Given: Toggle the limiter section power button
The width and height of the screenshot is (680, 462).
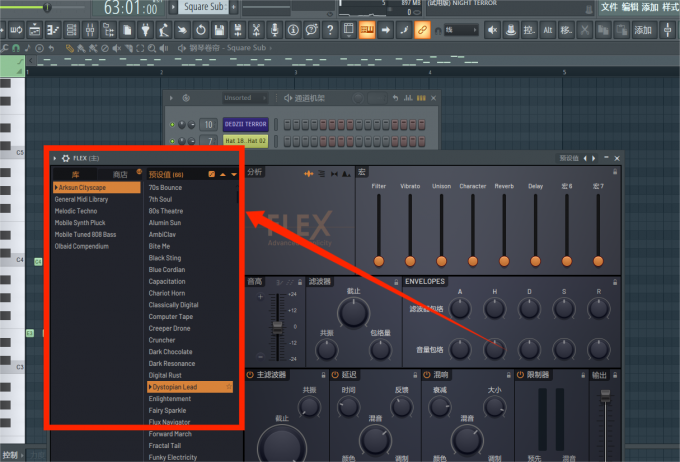Looking at the screenshot, I should [520, 375].
